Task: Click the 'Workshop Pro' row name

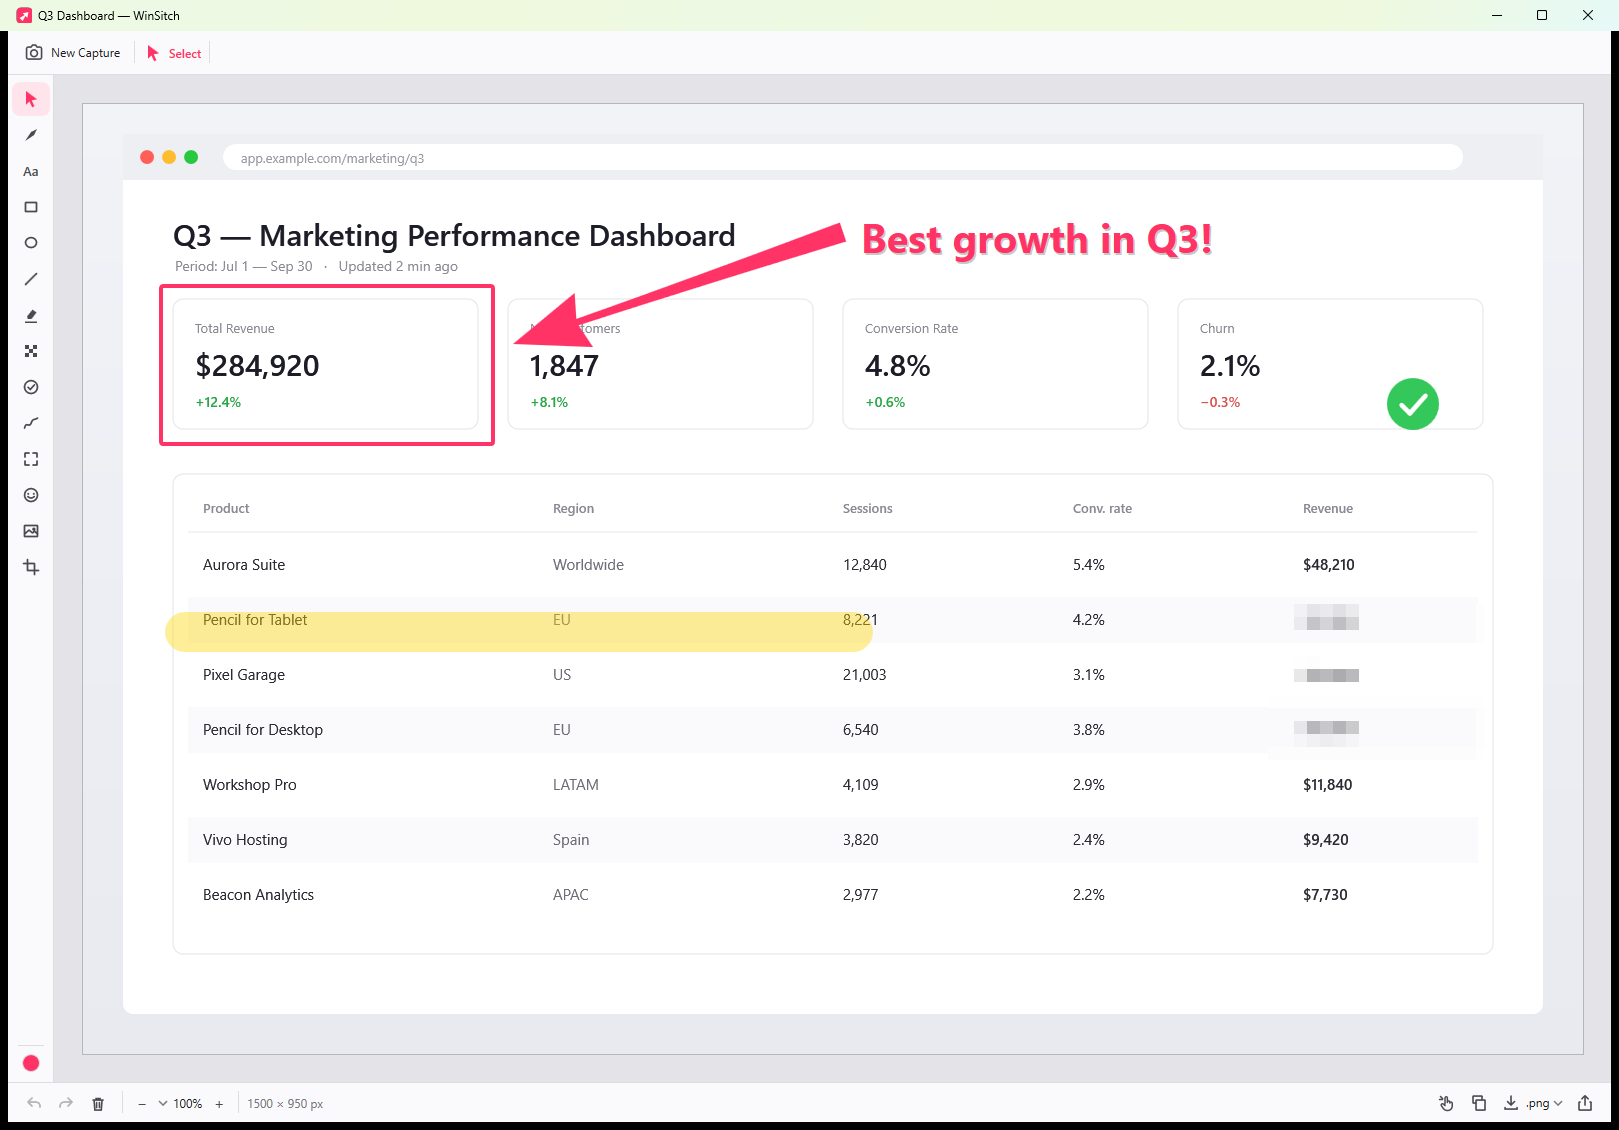Action: click(x=250, y=785)
